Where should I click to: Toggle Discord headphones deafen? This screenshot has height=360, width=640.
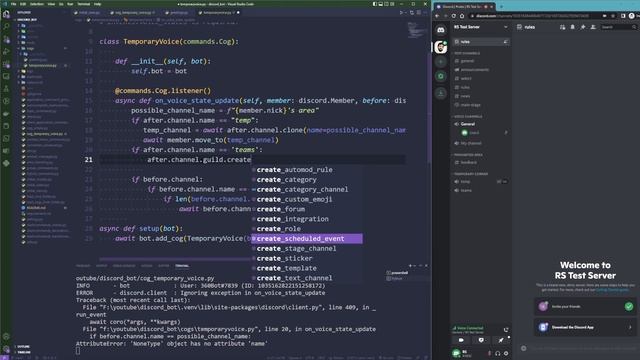tap(498, 353)
